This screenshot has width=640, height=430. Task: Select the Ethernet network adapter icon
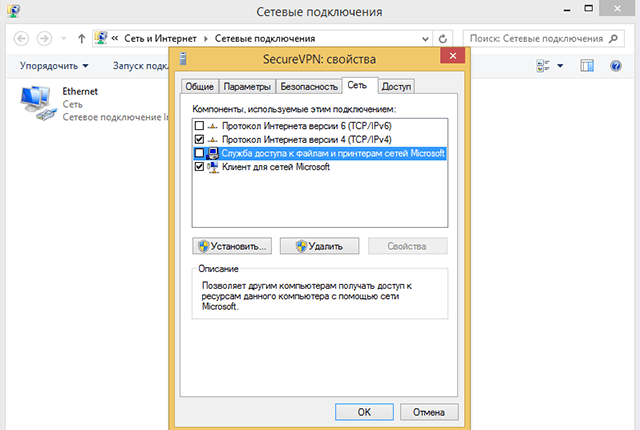[38, 103]
